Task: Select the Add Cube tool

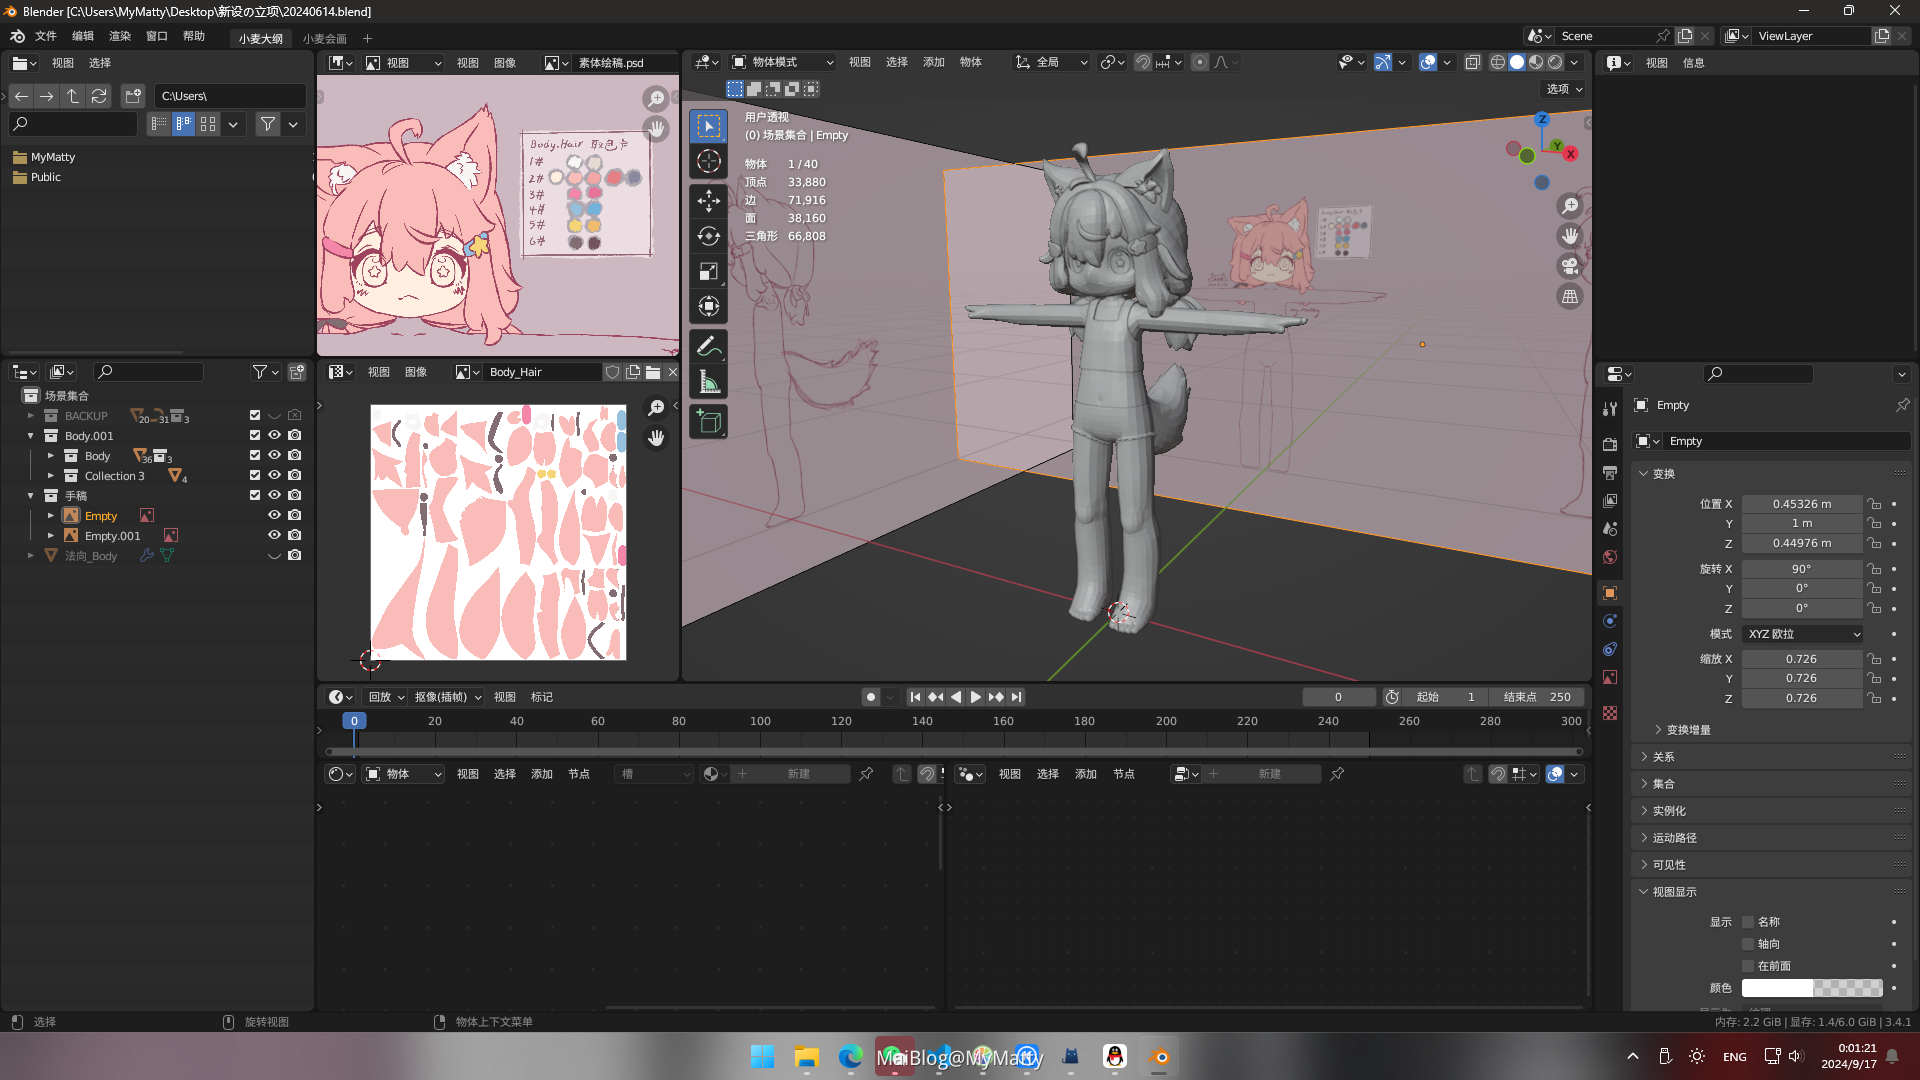Action: point(709,422)
